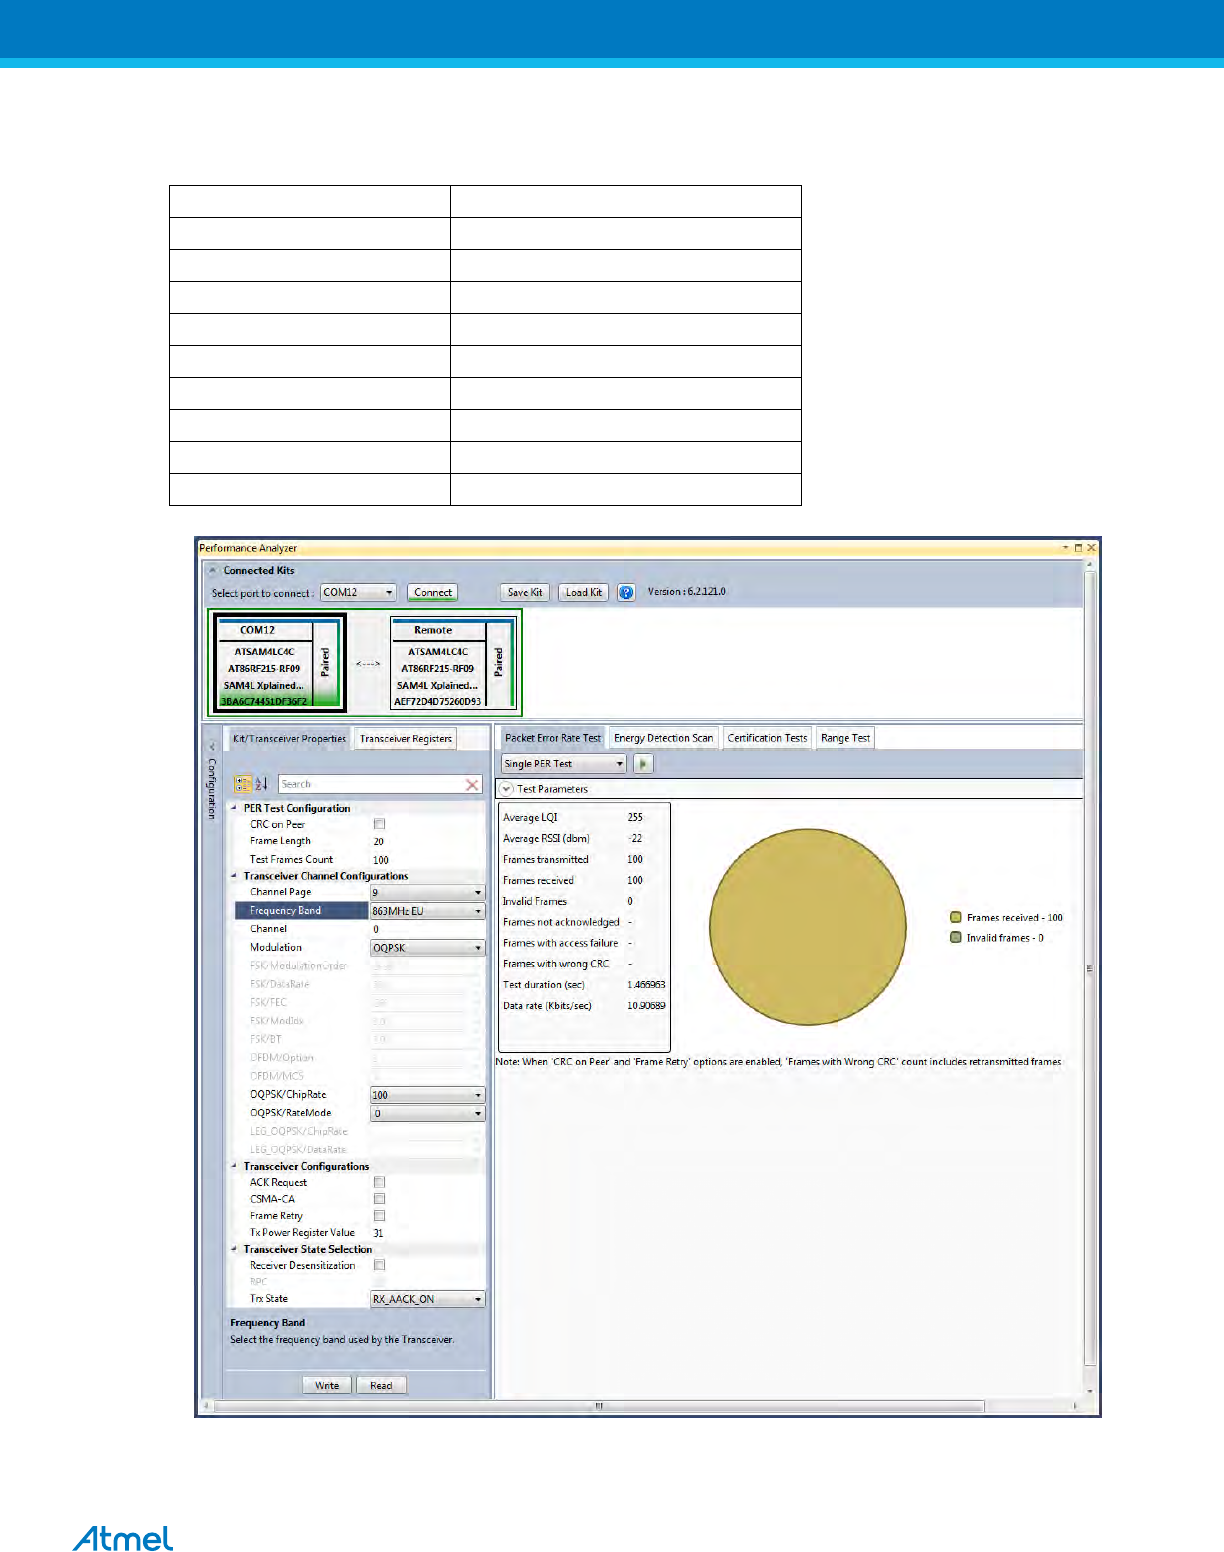This screenshot has height=1552, width=1224.
Task: Switch to the Transceiver Registers tab
Action: (406, 739)
